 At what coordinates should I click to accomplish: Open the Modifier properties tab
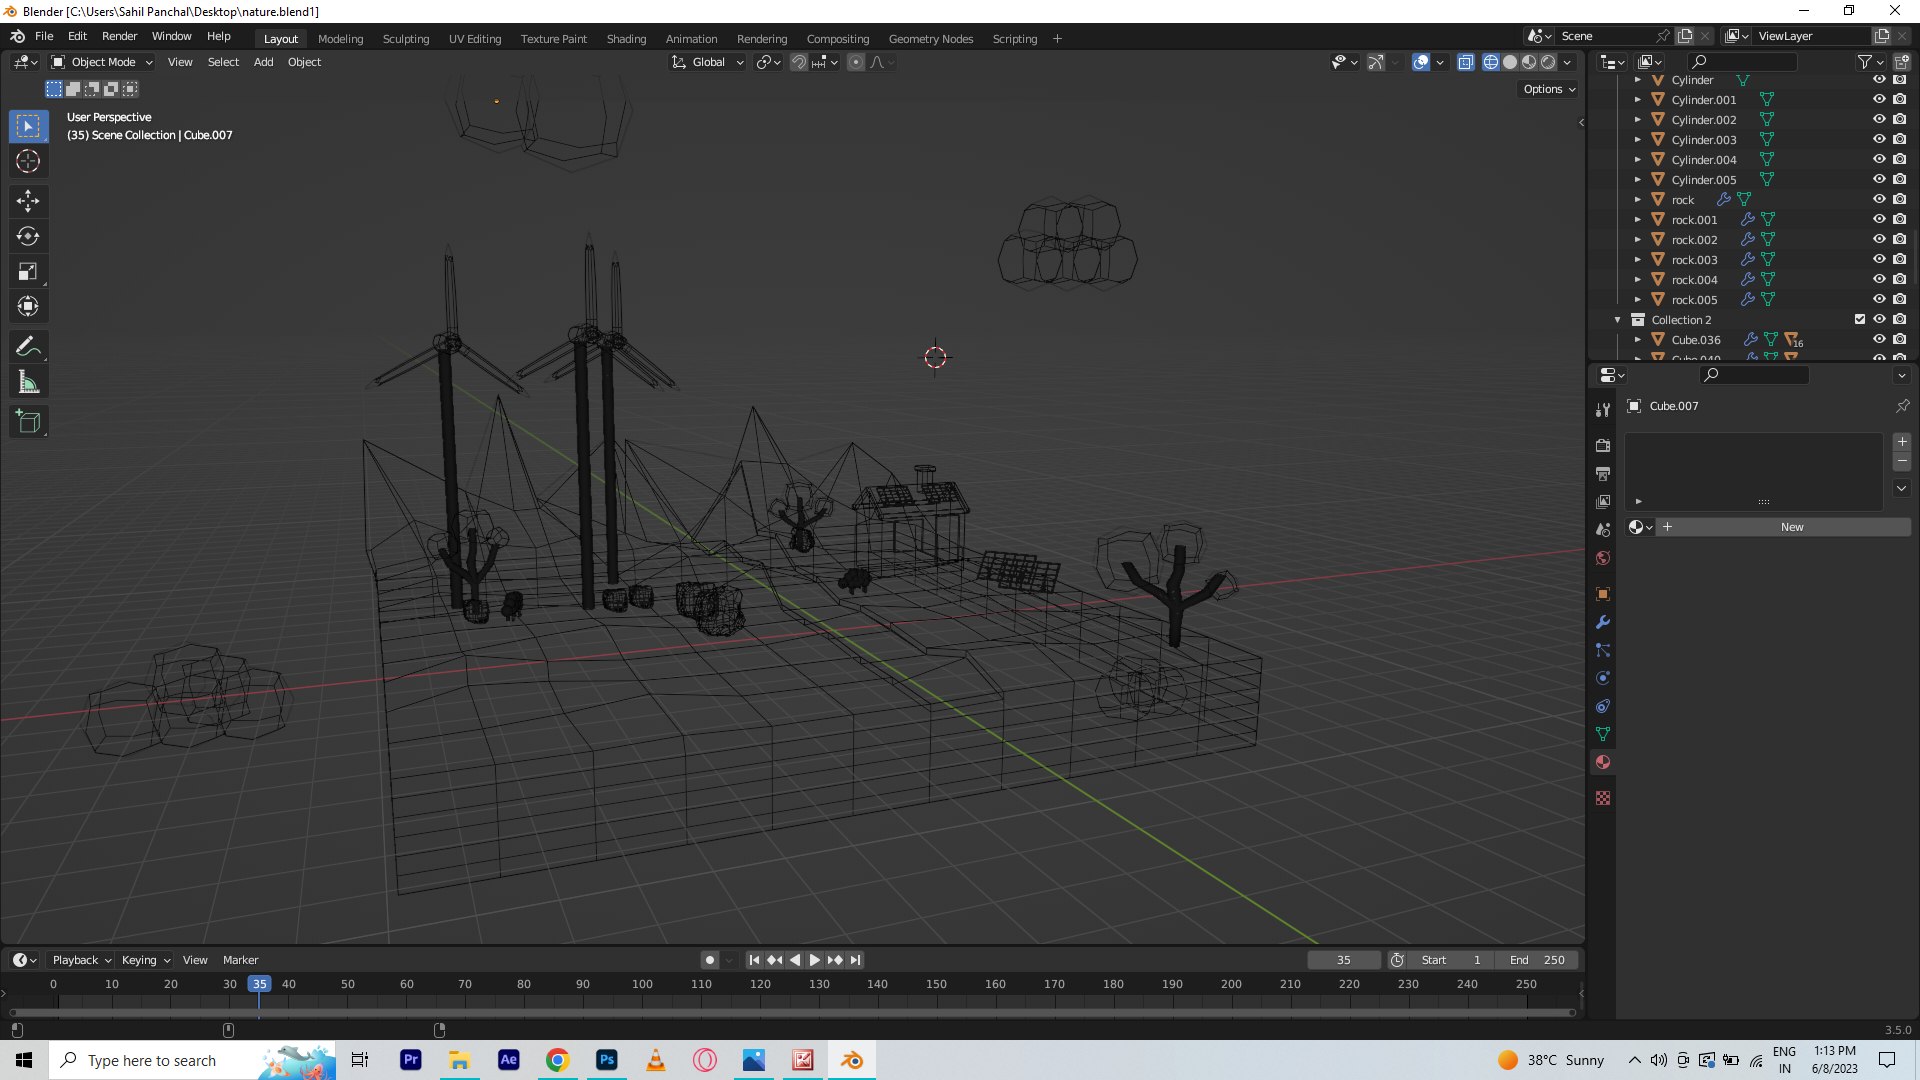(1603, 622)
